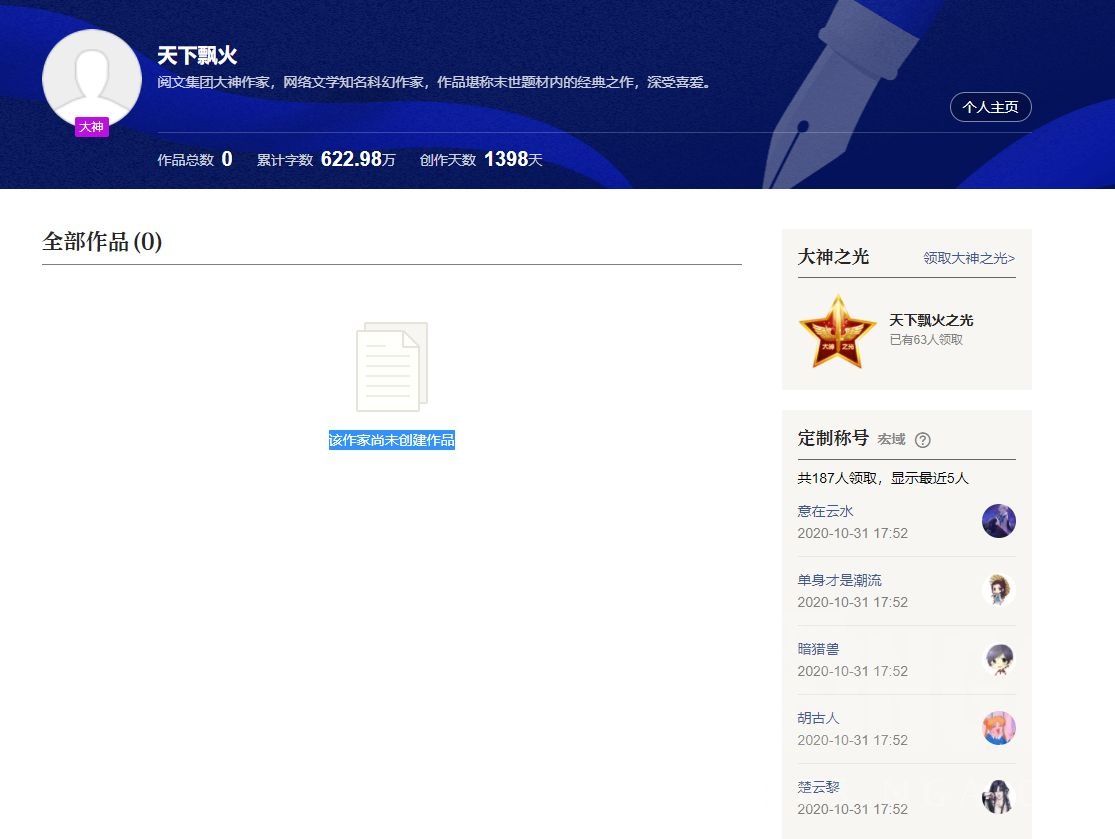Image resolution: width=1115 pixels, height=839 pixels.
Task: Open 楚云黎's profile avatar
Action: point(998,797)
